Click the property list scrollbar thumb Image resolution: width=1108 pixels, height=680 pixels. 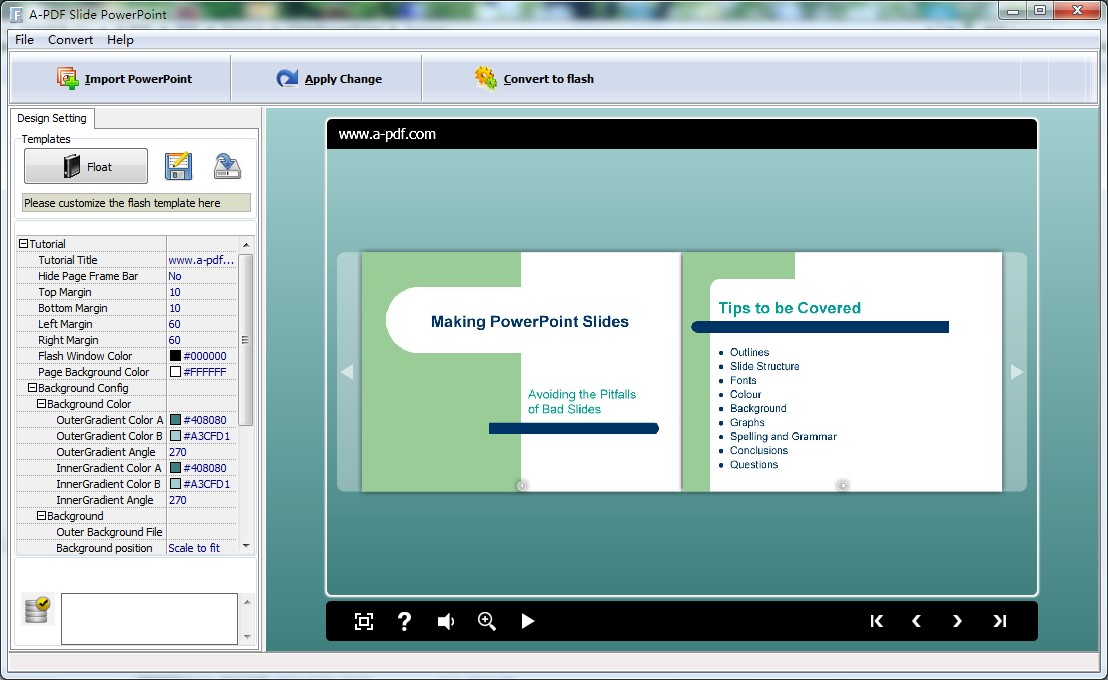pos(245,339)
